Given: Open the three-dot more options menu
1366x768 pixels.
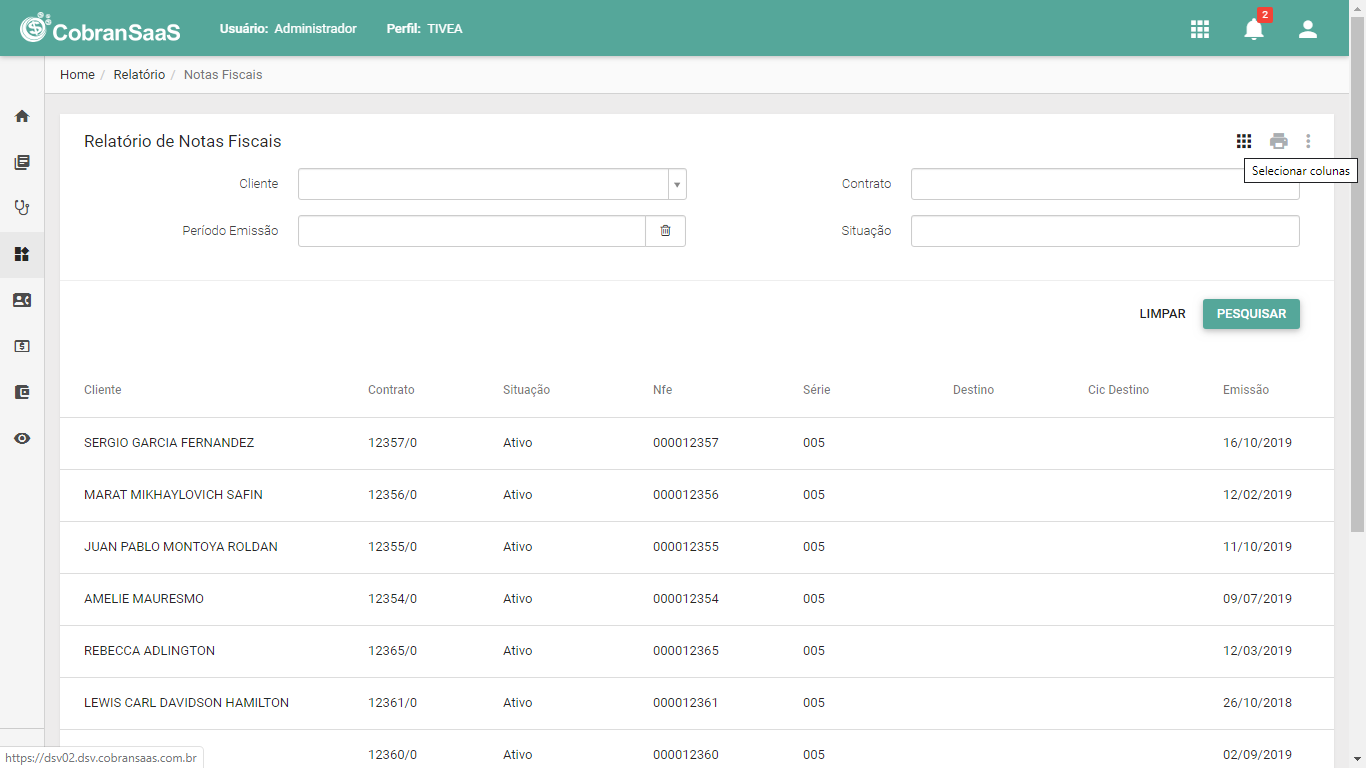Looking at the screenshot, I should [1308, 141].
